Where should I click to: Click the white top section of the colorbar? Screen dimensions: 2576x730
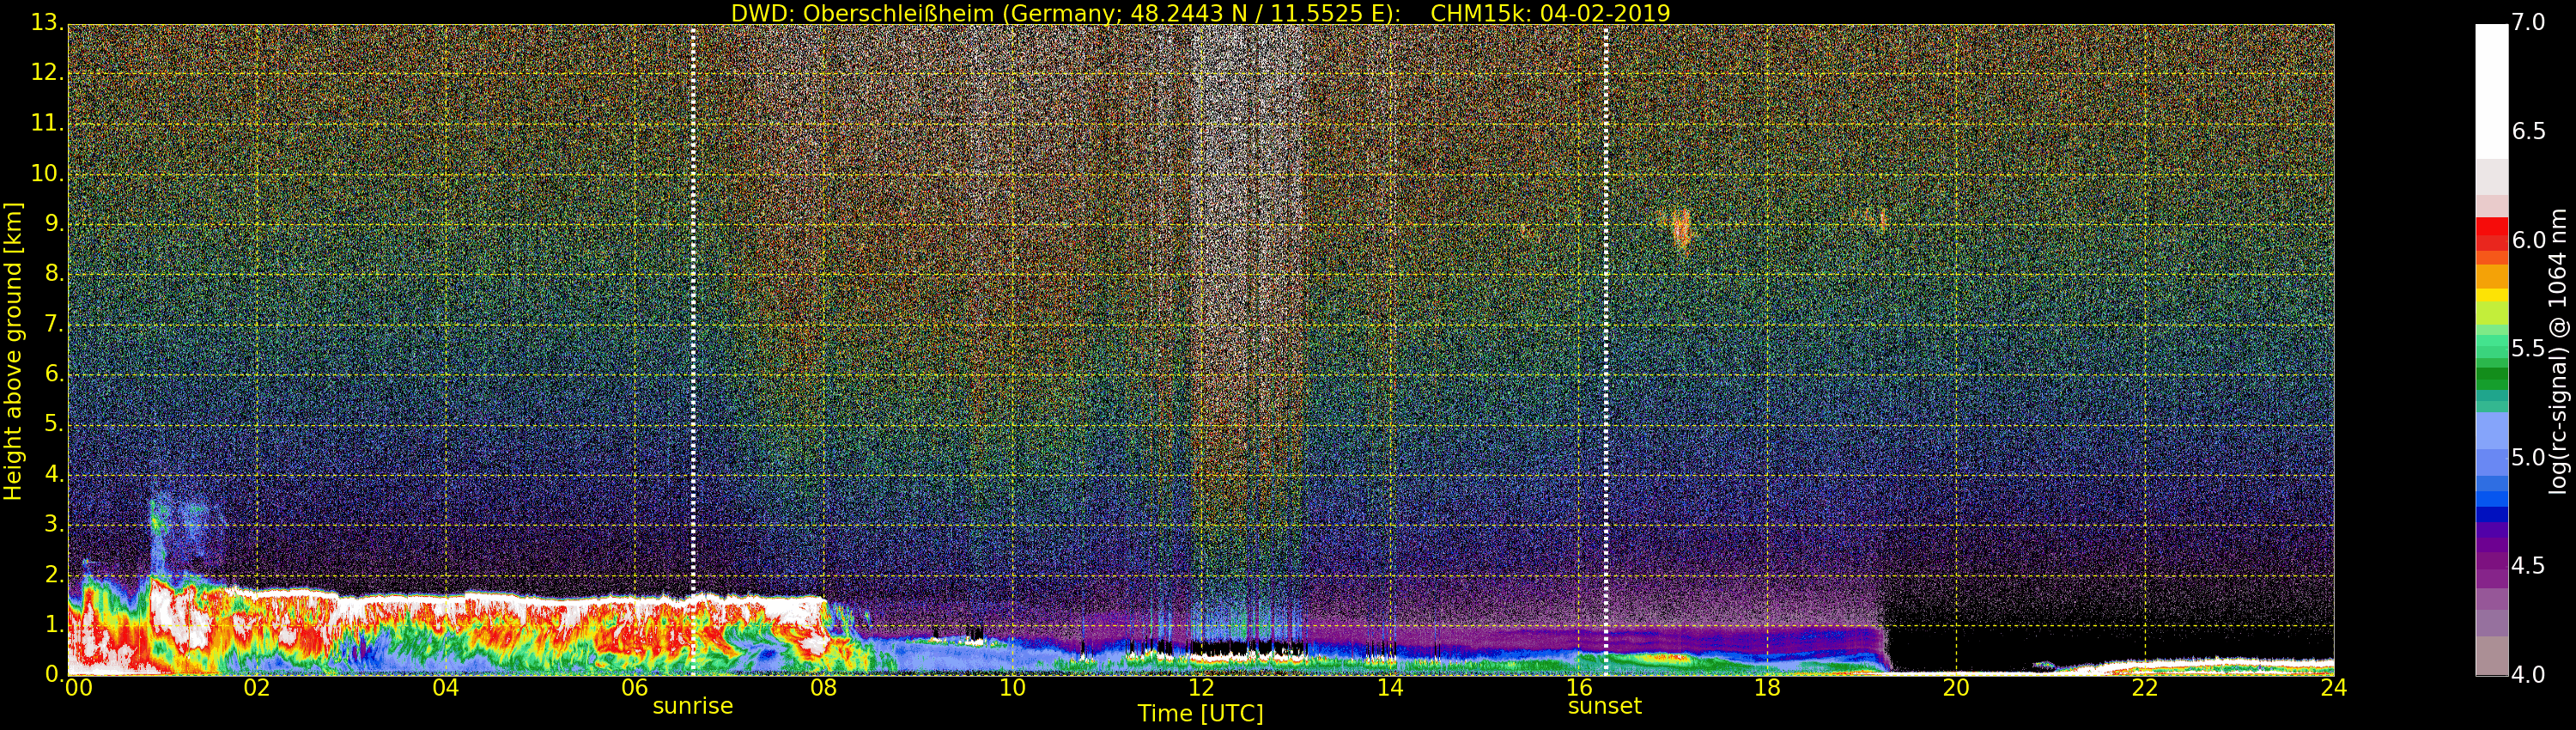(x=2491, y=90)
